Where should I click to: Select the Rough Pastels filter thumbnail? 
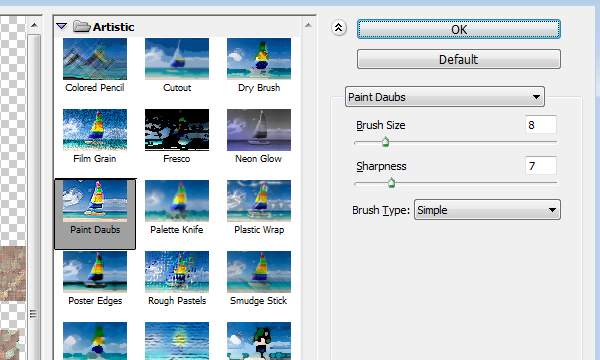coord(177,272)
